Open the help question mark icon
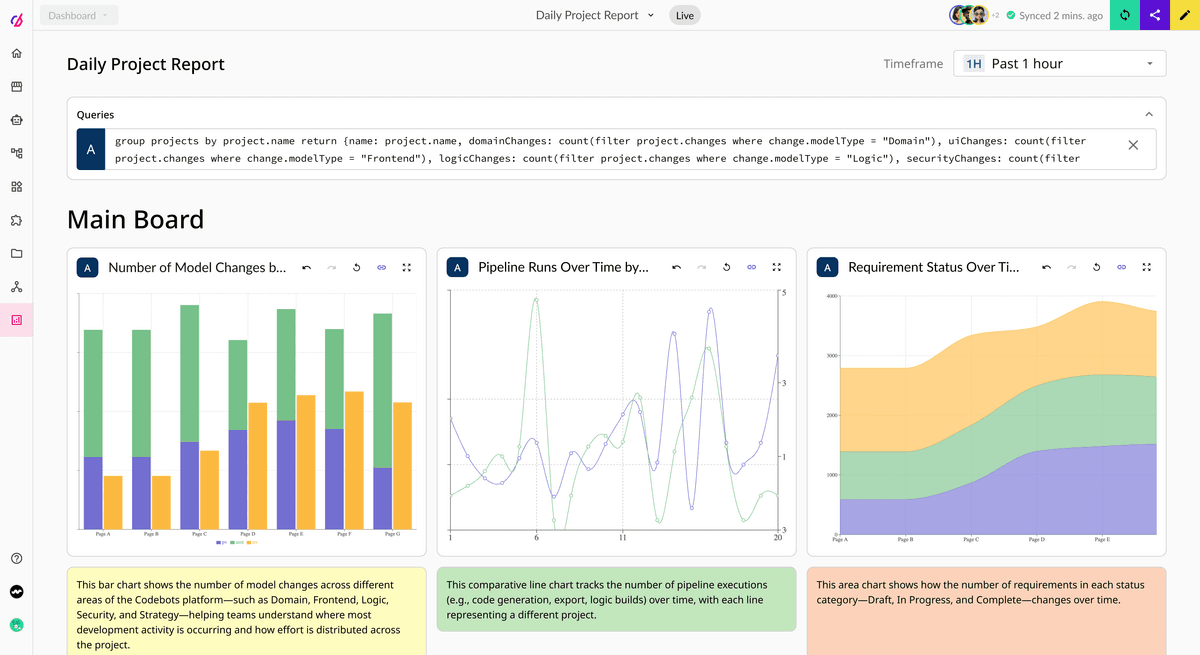Image resolution: width=1200 pixels, height=655 pixels. [16, 558]
